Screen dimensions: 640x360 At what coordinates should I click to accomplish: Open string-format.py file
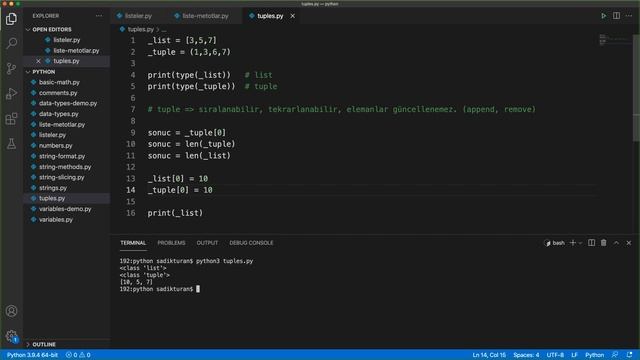coord(62,156)
